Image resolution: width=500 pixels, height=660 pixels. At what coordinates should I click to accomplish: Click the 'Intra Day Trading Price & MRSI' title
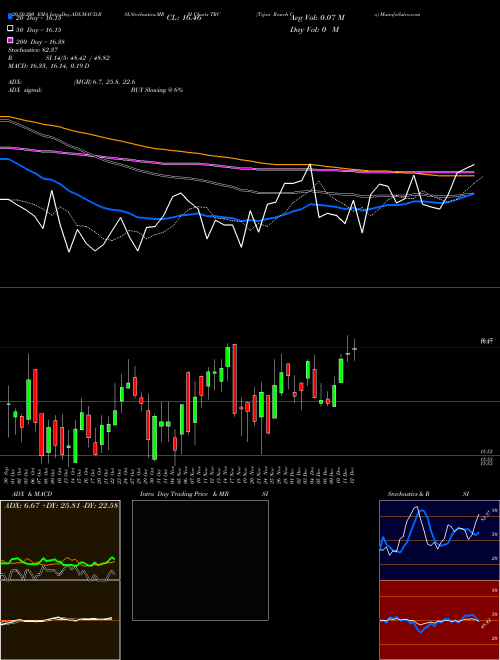204,494
